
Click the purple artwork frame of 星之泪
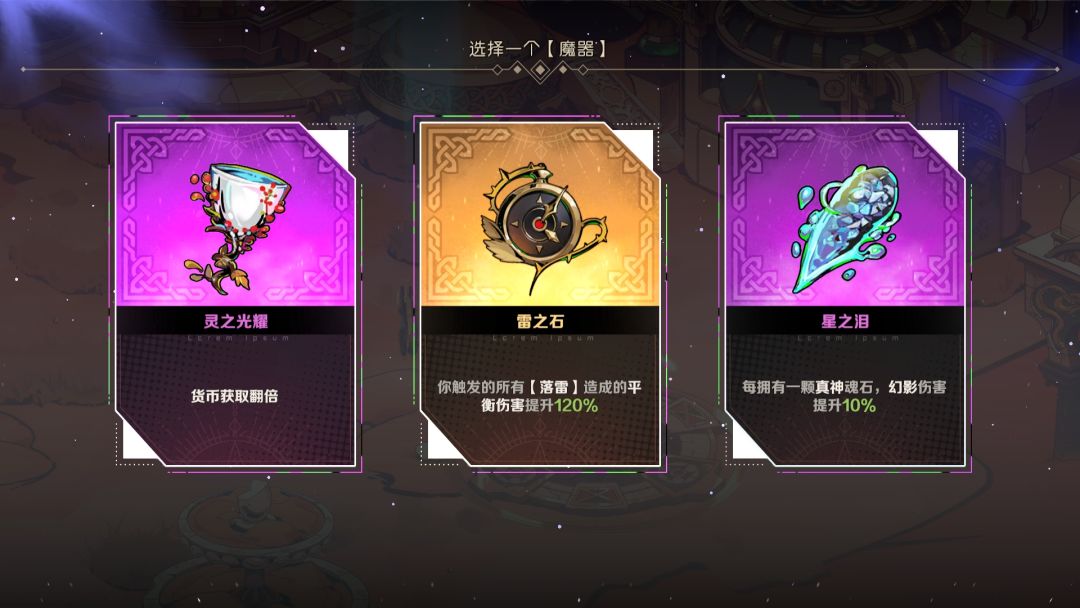click(x=844, y=214)
